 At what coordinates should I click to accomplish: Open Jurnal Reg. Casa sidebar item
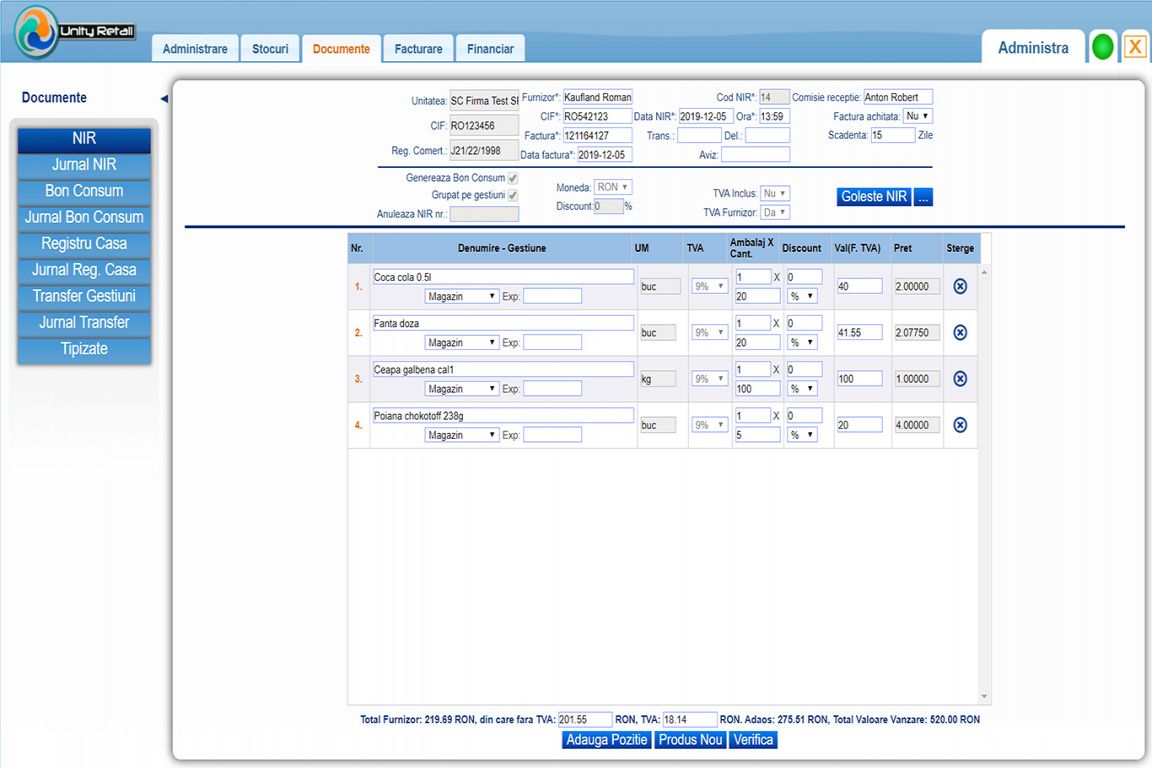pos(84,270)
